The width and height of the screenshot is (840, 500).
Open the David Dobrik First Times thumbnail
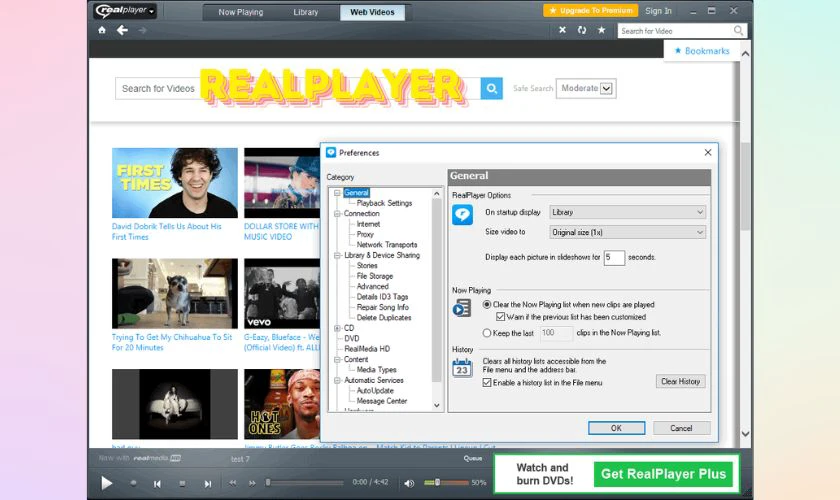(x=175, y=183)
